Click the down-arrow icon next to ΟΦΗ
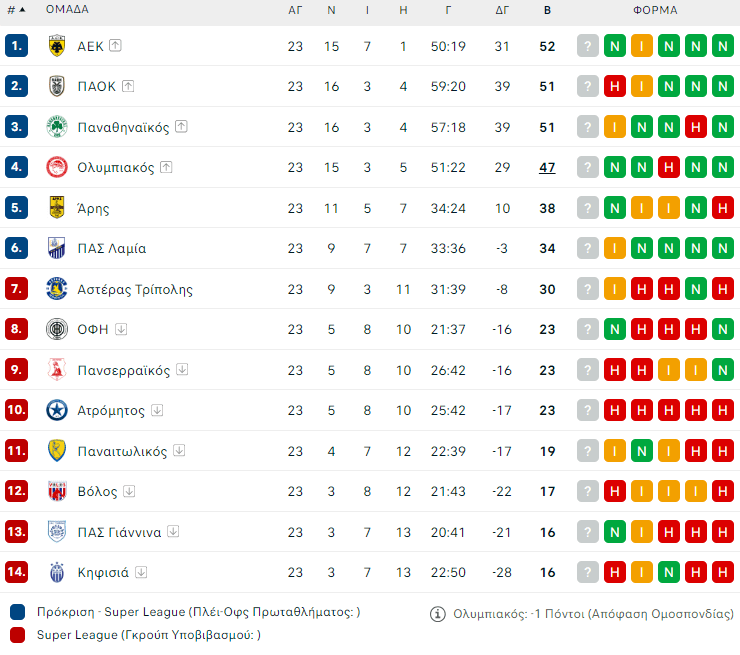740x655 pixels. pos(121,329)
